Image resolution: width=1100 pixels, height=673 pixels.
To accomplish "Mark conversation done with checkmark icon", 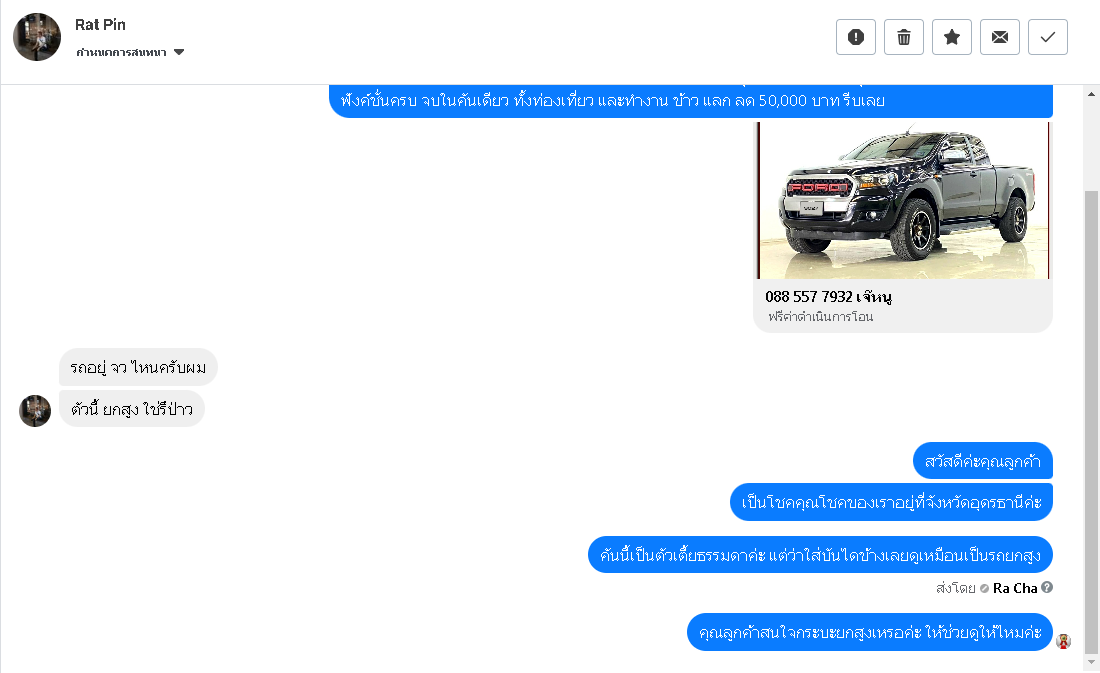I will [1047, 37].
